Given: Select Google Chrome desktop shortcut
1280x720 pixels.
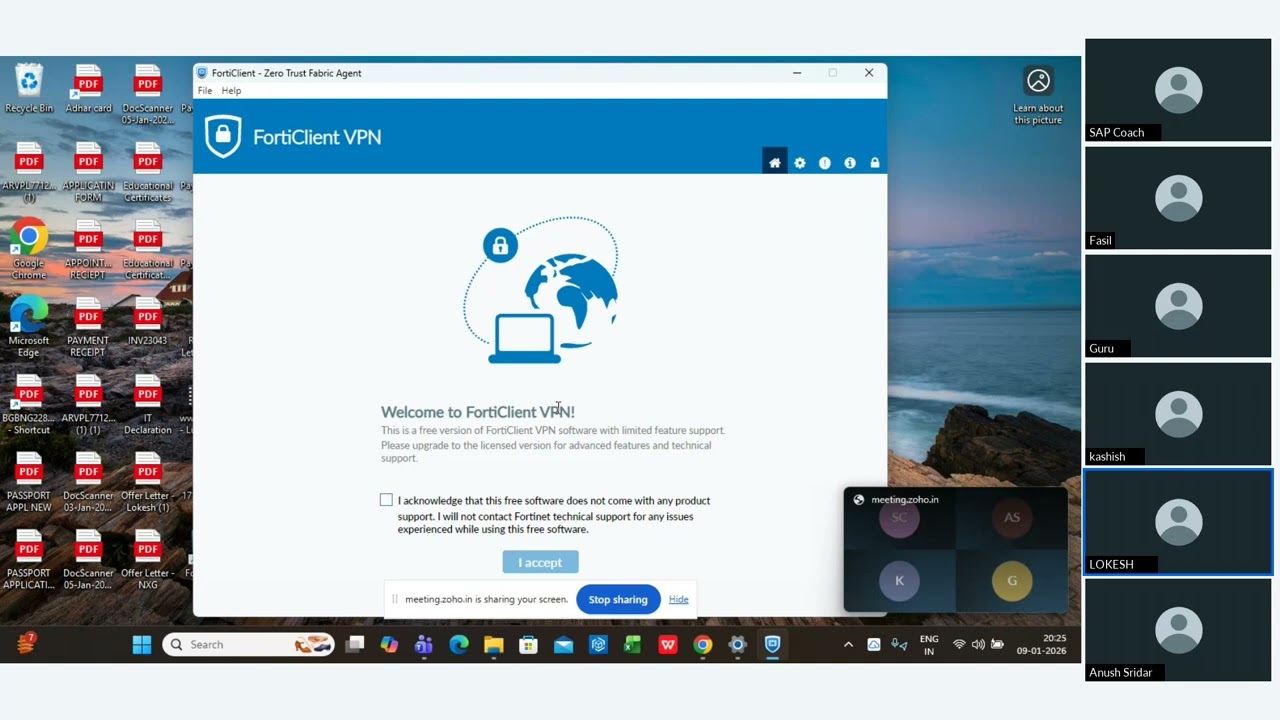Looking at the screenshot, I should pyautogui.click(x=29, y=250).
